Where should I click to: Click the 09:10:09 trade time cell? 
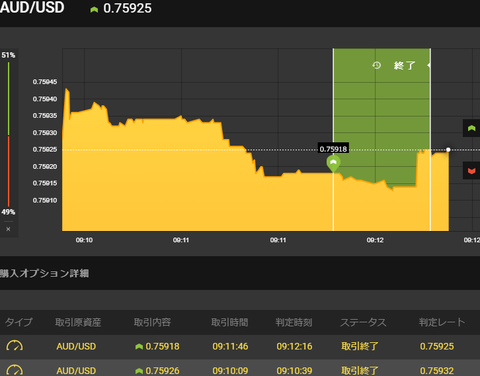tap(230, 371)
